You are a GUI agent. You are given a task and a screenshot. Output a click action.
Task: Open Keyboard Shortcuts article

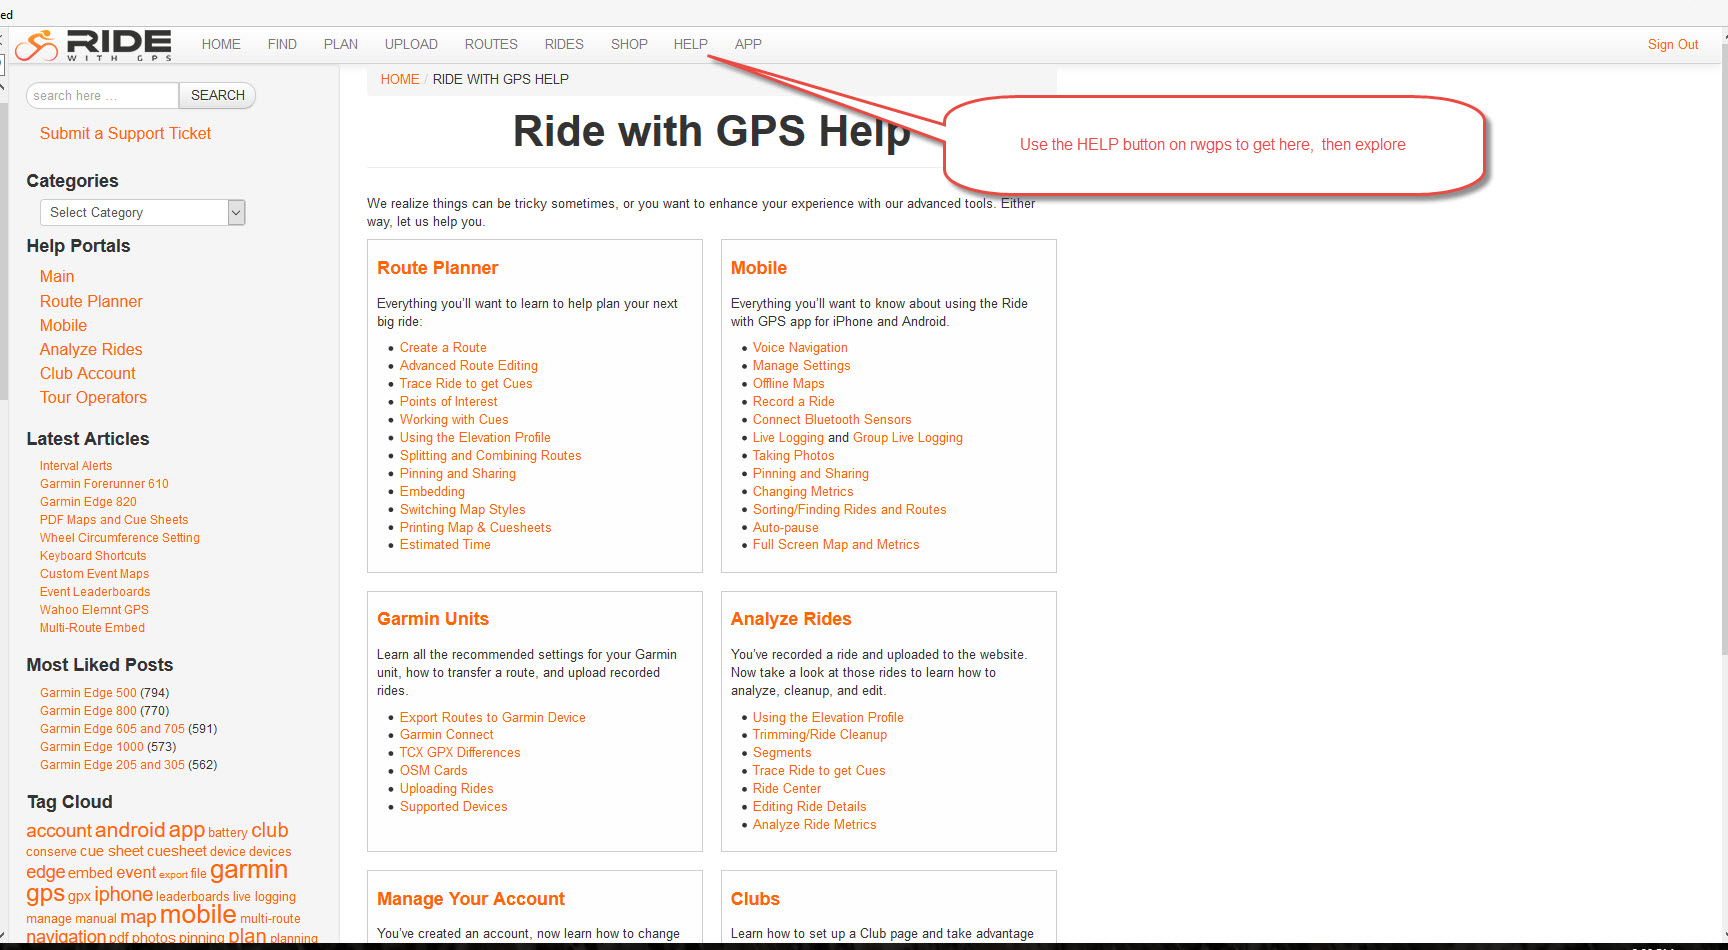[93, 556]
